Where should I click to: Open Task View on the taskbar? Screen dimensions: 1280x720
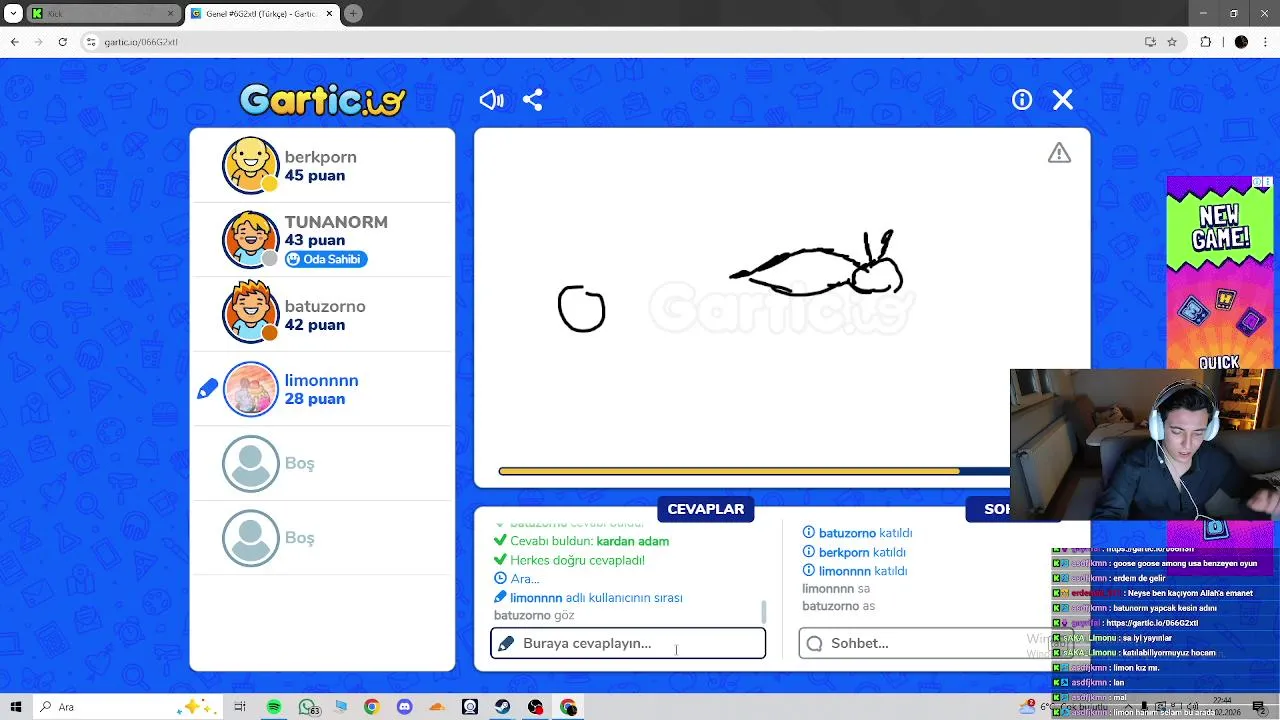coord(240,707)
